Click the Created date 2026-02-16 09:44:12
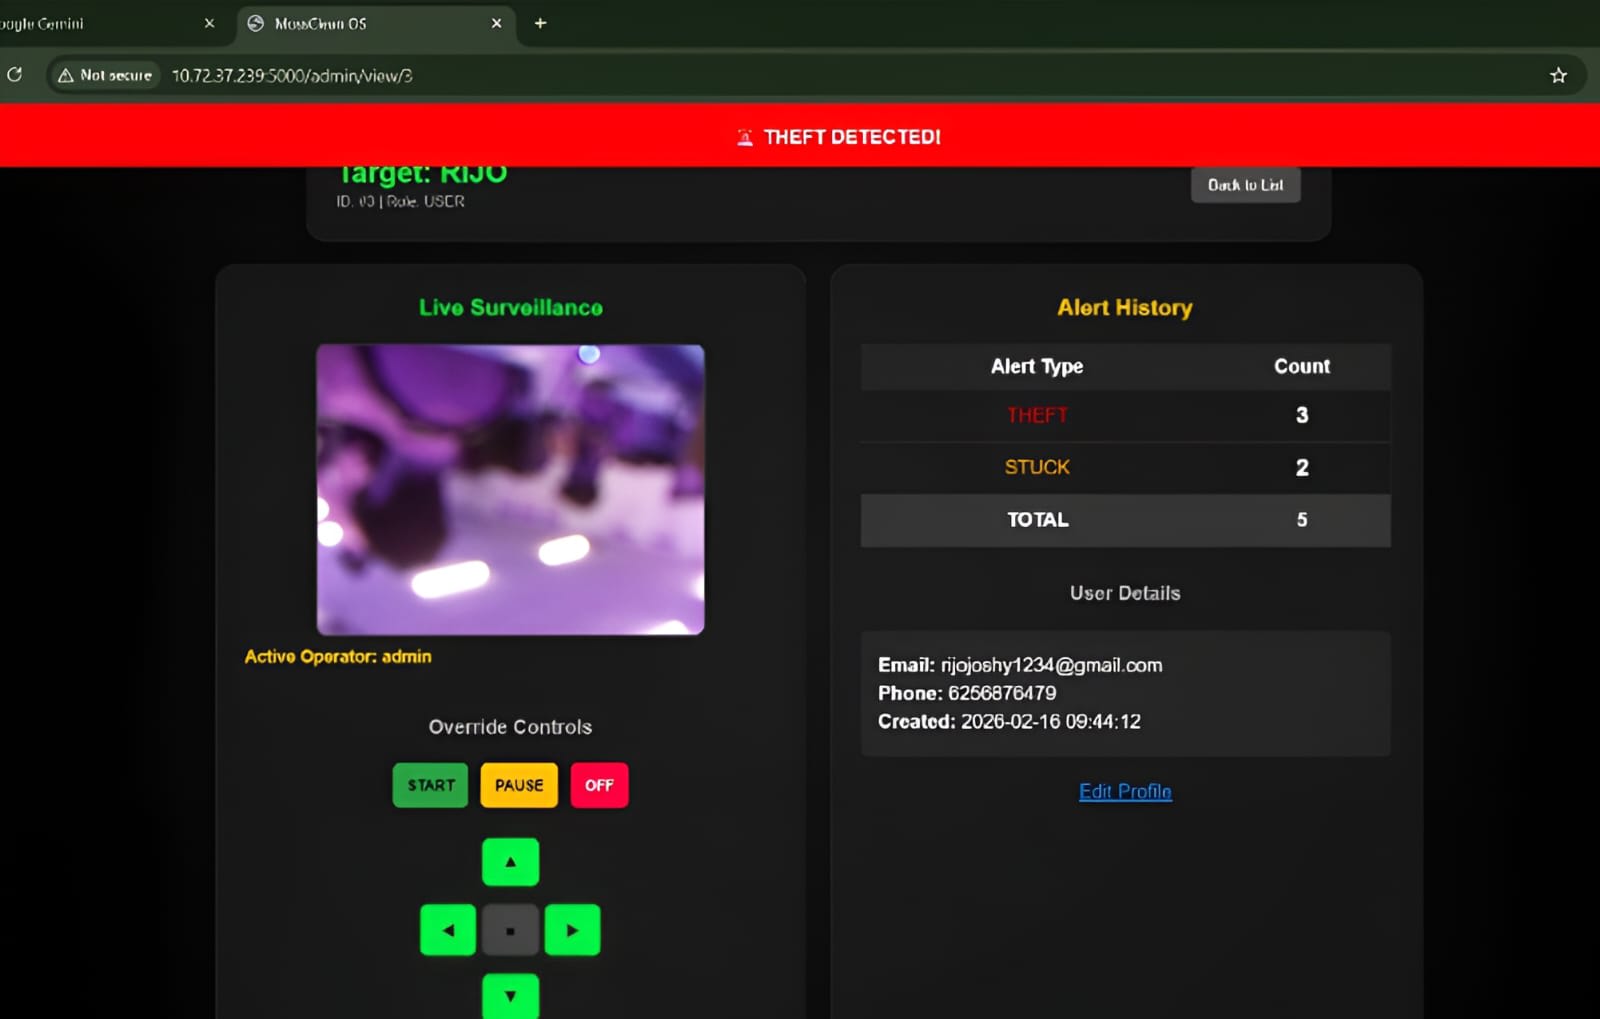This screenshot has width=1600, height=1019. [1050, 721]
